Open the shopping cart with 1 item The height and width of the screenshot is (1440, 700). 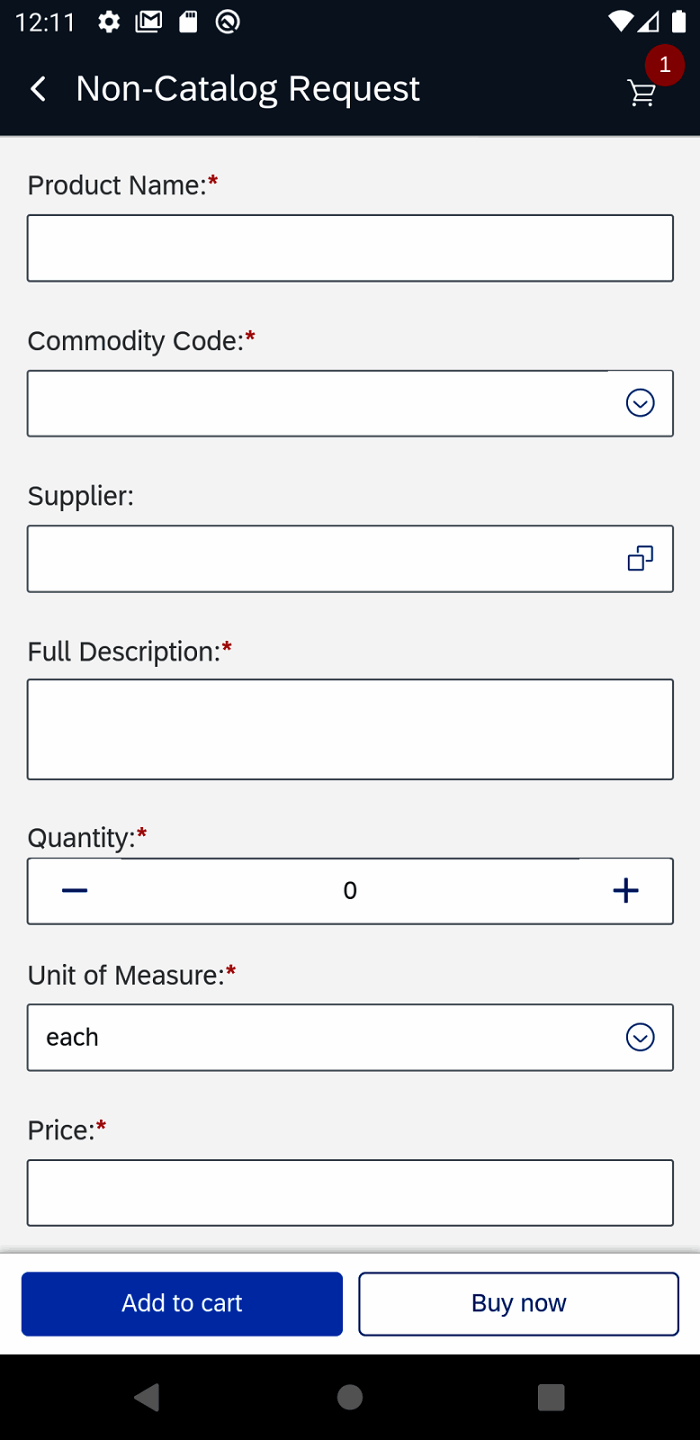coord(641,95)
